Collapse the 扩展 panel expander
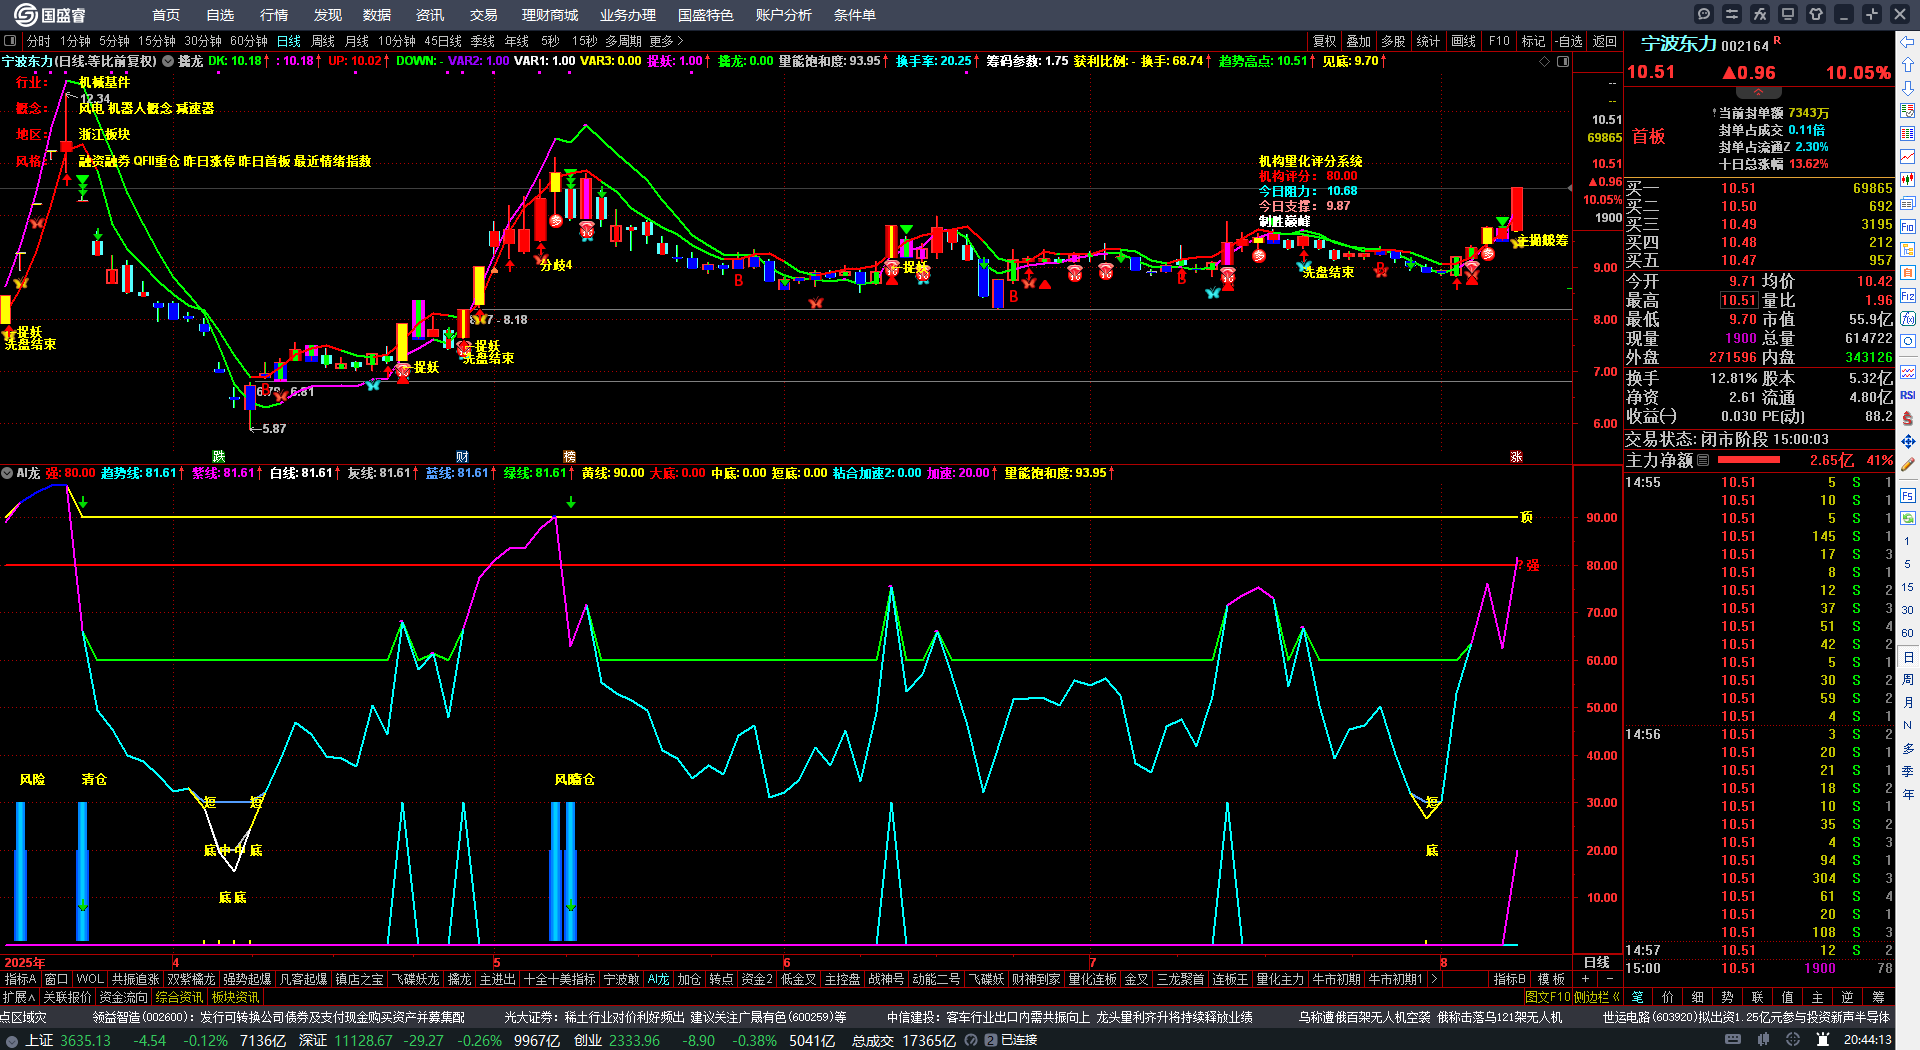Screen dimensions: 1920x1050 [19, 997]
